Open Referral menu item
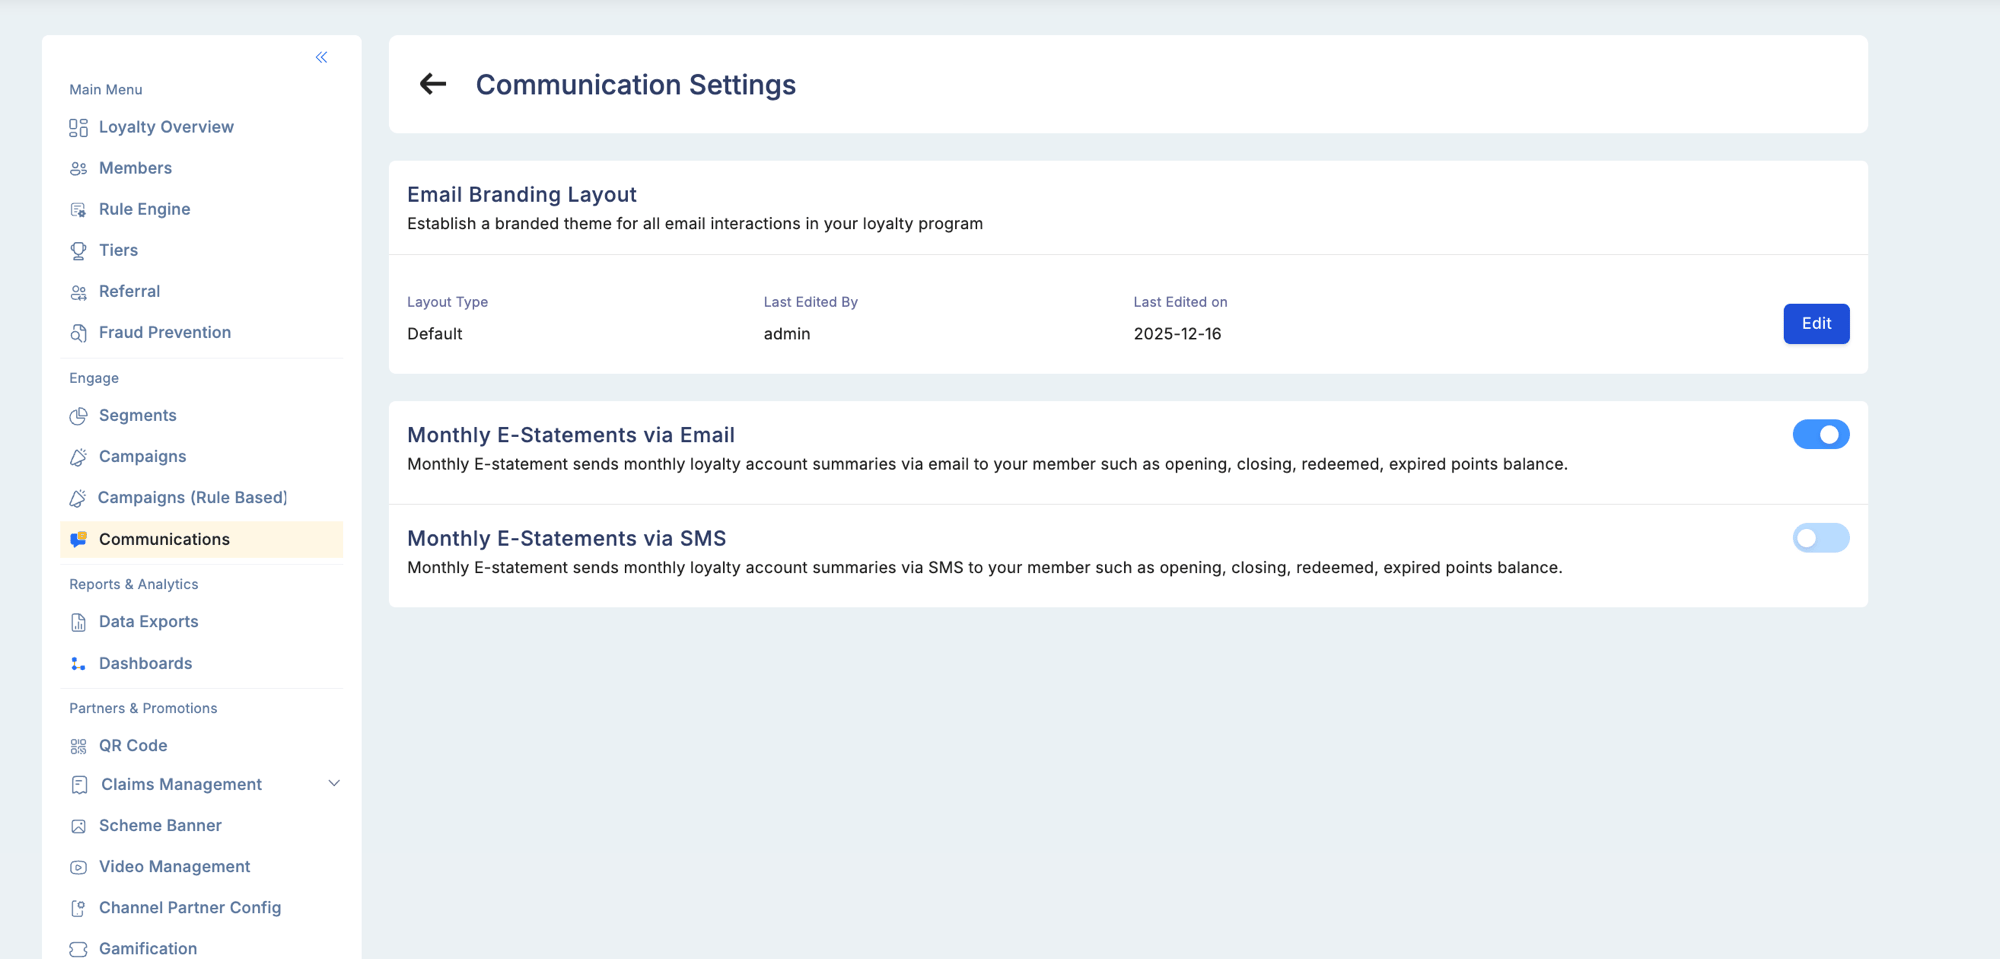Image resolution: width=2000 pixels, height=959 pixels. pyautogui.click(x=201, y=291)
